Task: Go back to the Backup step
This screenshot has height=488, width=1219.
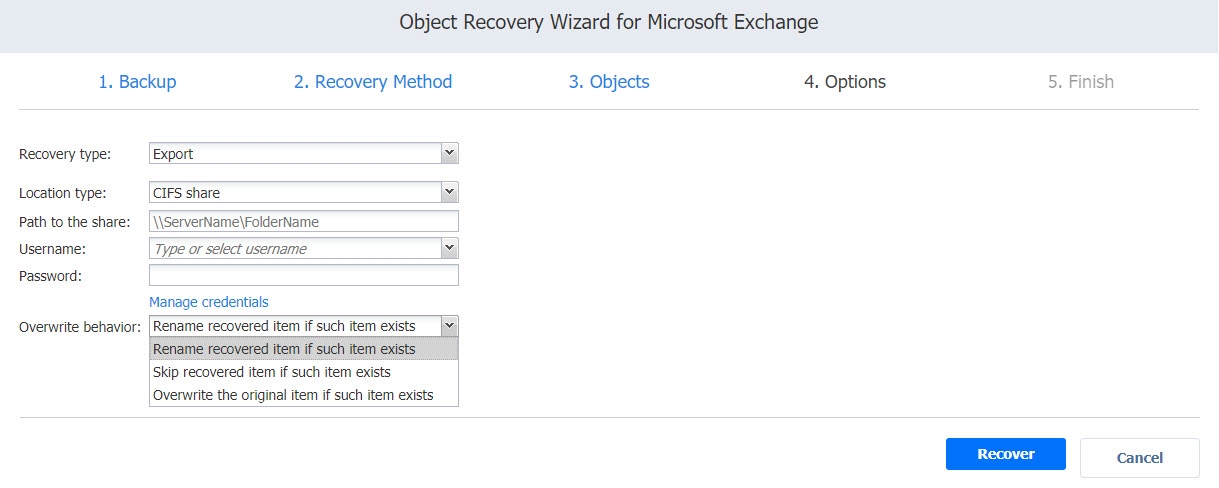Action: tap(137, 82)
